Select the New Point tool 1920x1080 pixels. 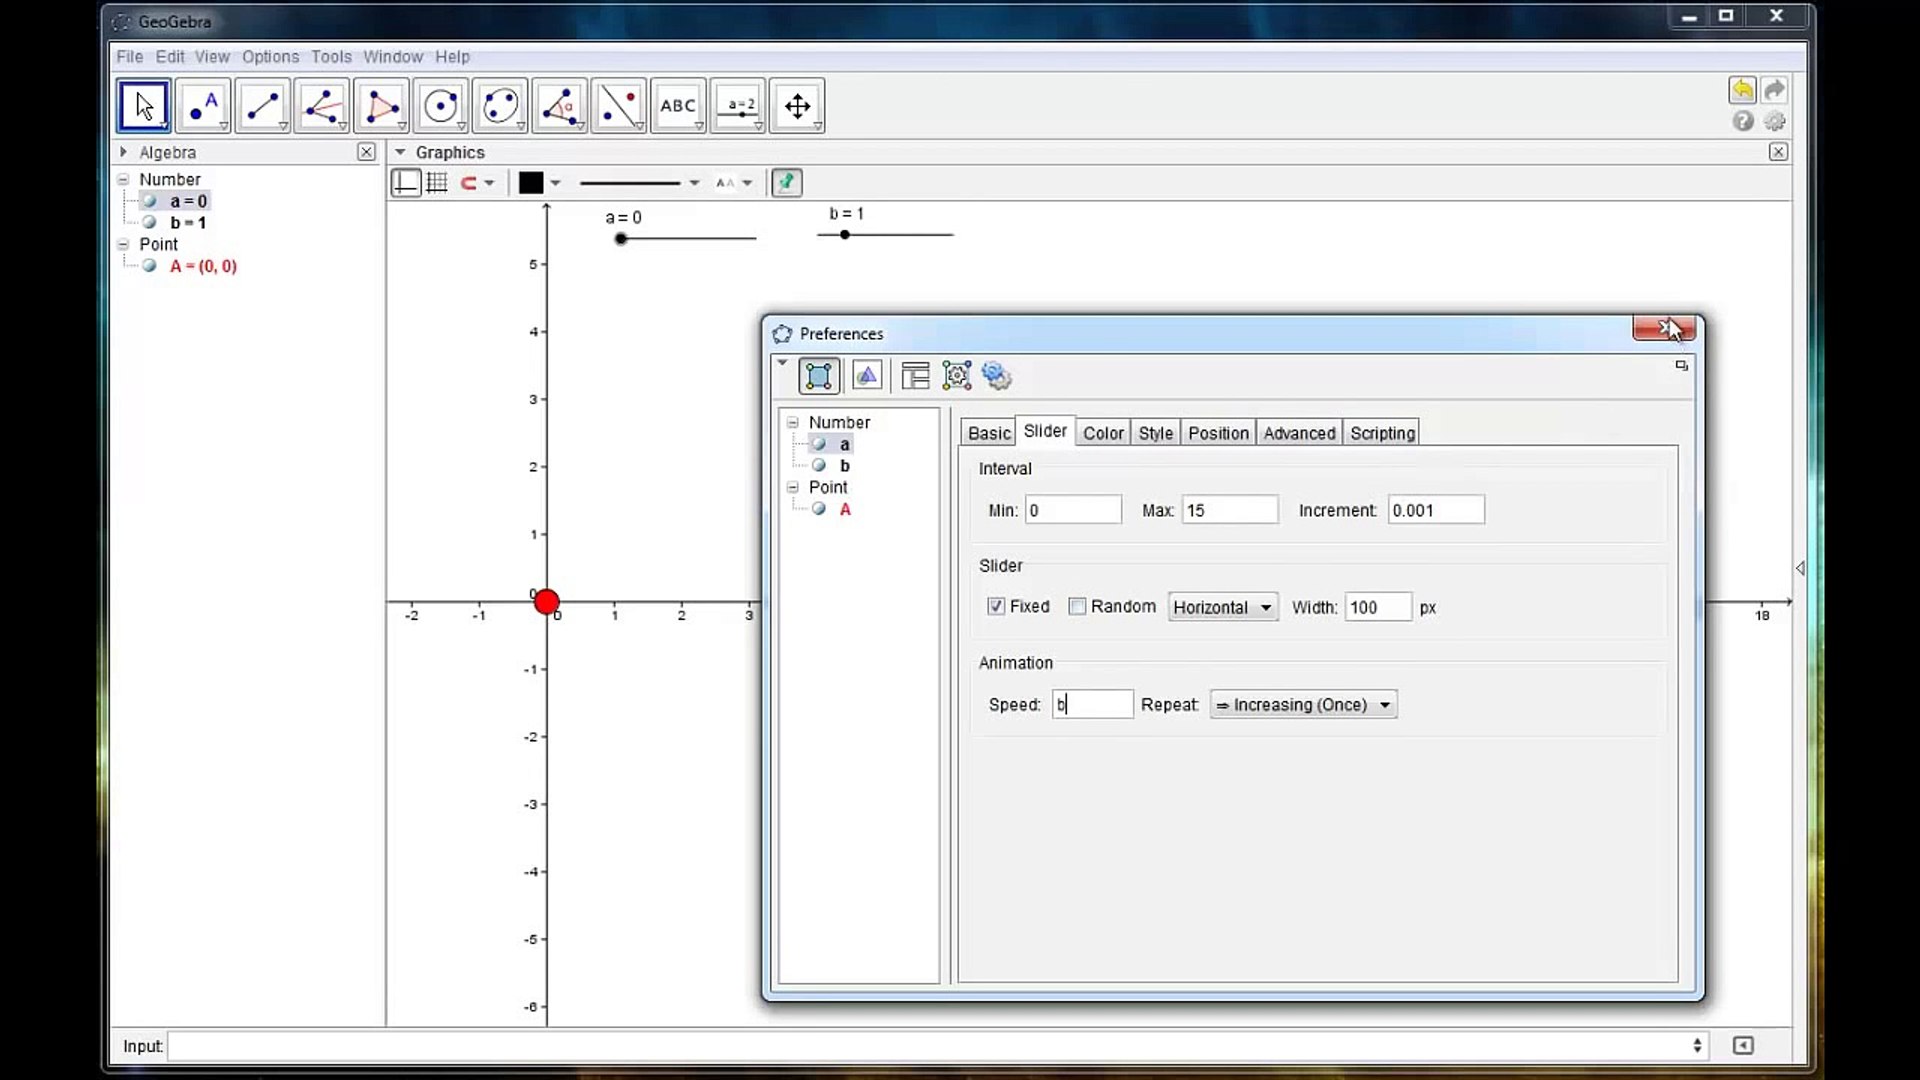tap(203, 106)
